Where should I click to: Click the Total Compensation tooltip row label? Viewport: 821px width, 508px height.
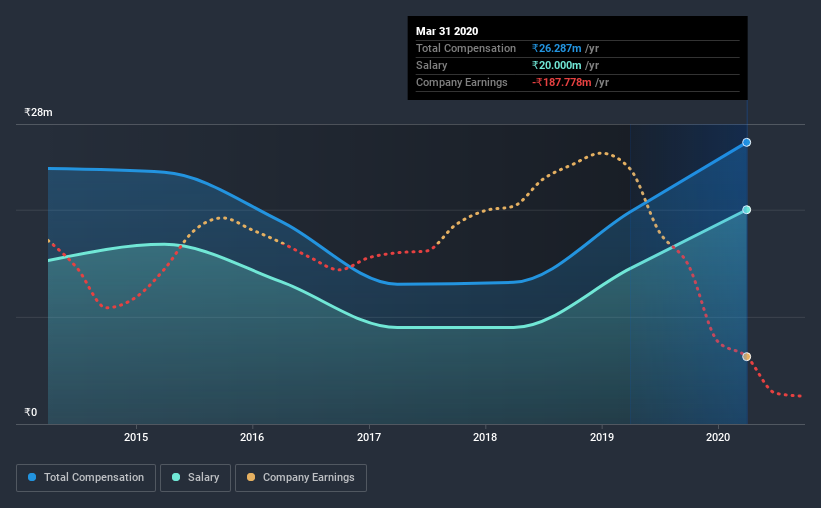point(466,48)
